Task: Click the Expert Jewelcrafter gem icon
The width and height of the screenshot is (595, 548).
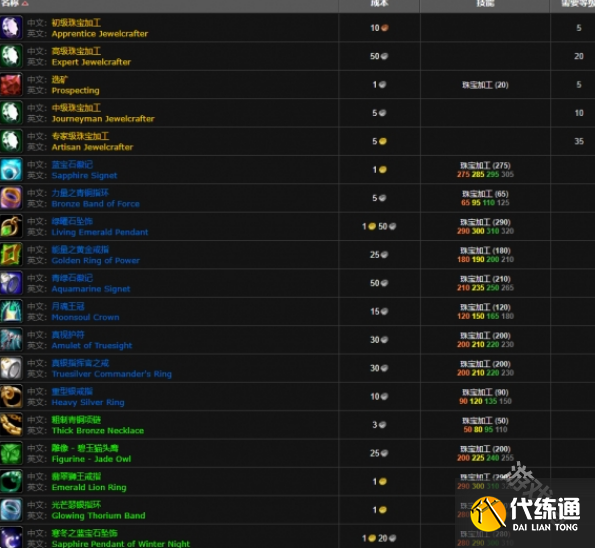Action: click(11, 56)
